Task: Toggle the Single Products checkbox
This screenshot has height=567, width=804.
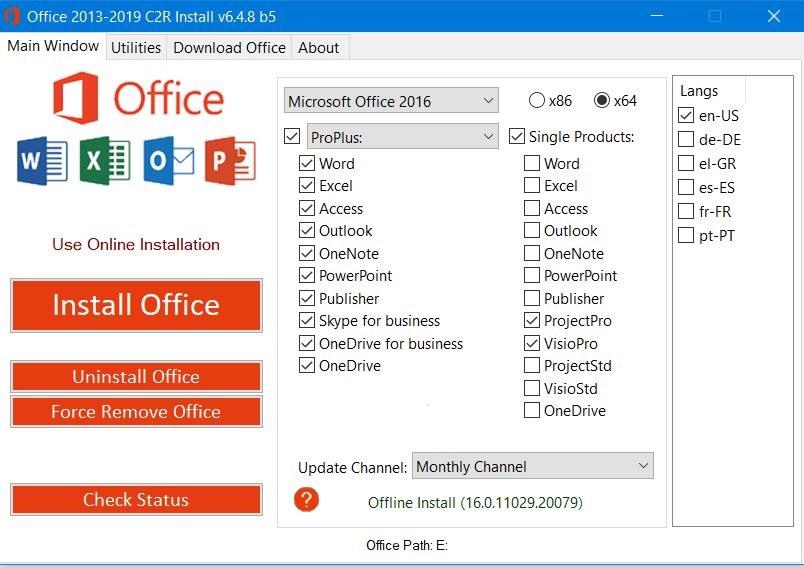Action: coord(517,136)
